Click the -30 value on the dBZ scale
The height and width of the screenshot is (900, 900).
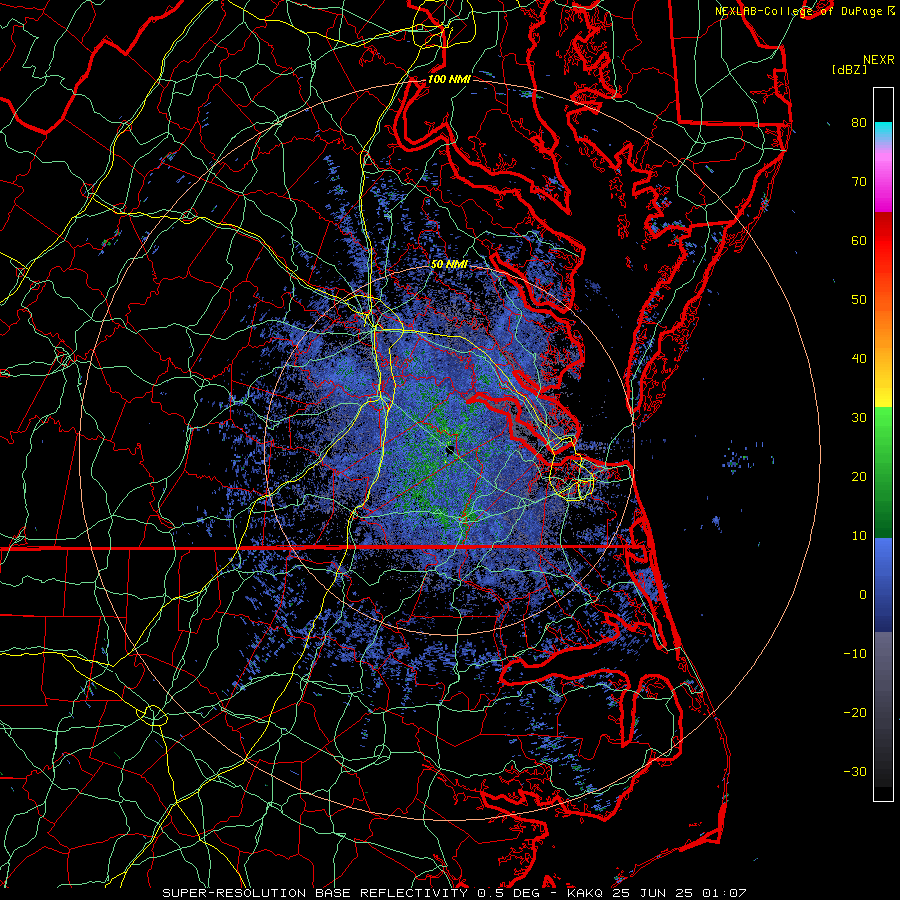click(x=855, y=771)
